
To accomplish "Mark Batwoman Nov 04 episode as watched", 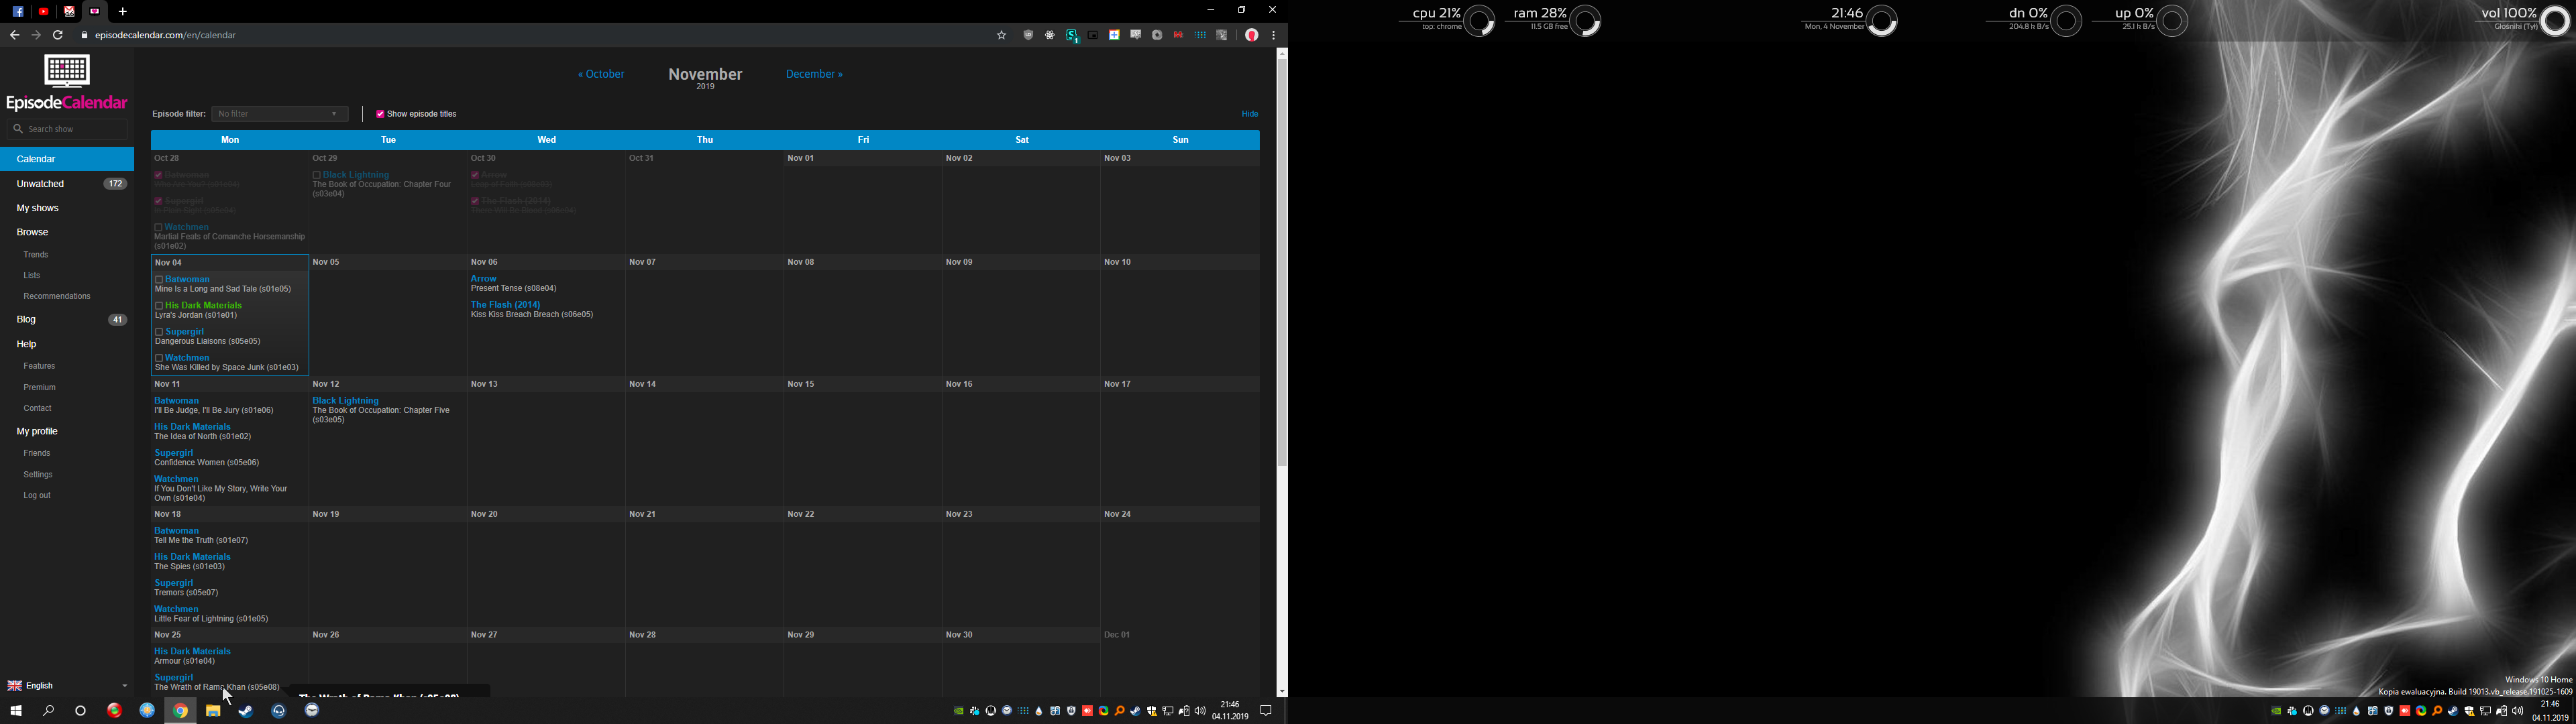I will tap(159, 280).
